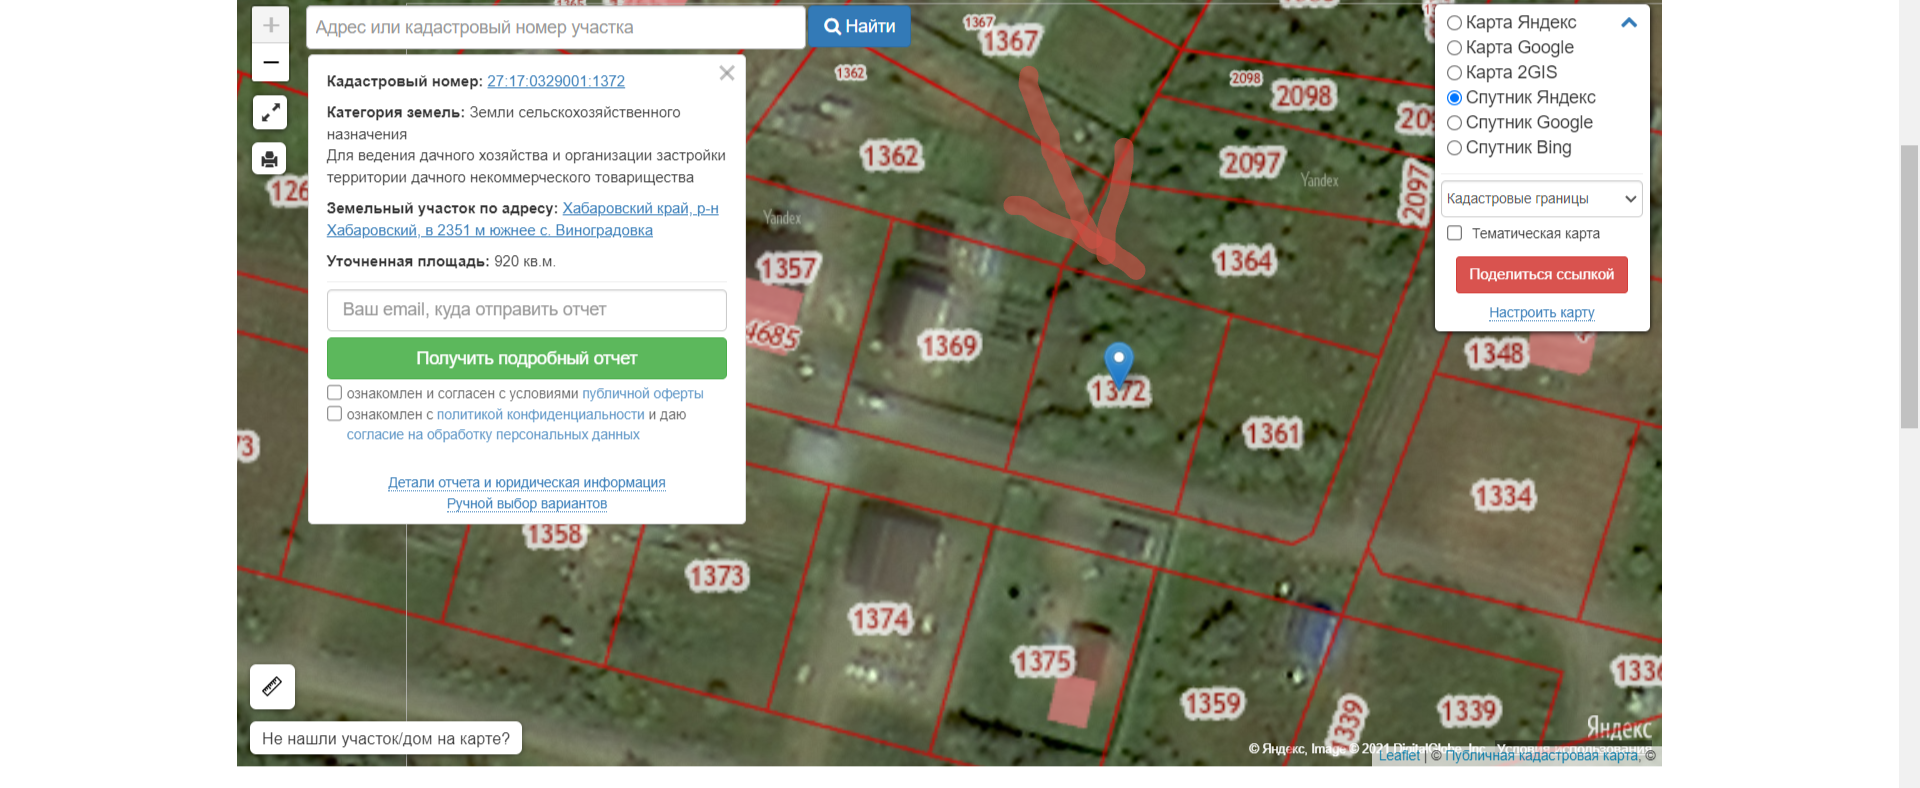
Task: Toggle fullscreen map view
Action: [x=270, y=112]
